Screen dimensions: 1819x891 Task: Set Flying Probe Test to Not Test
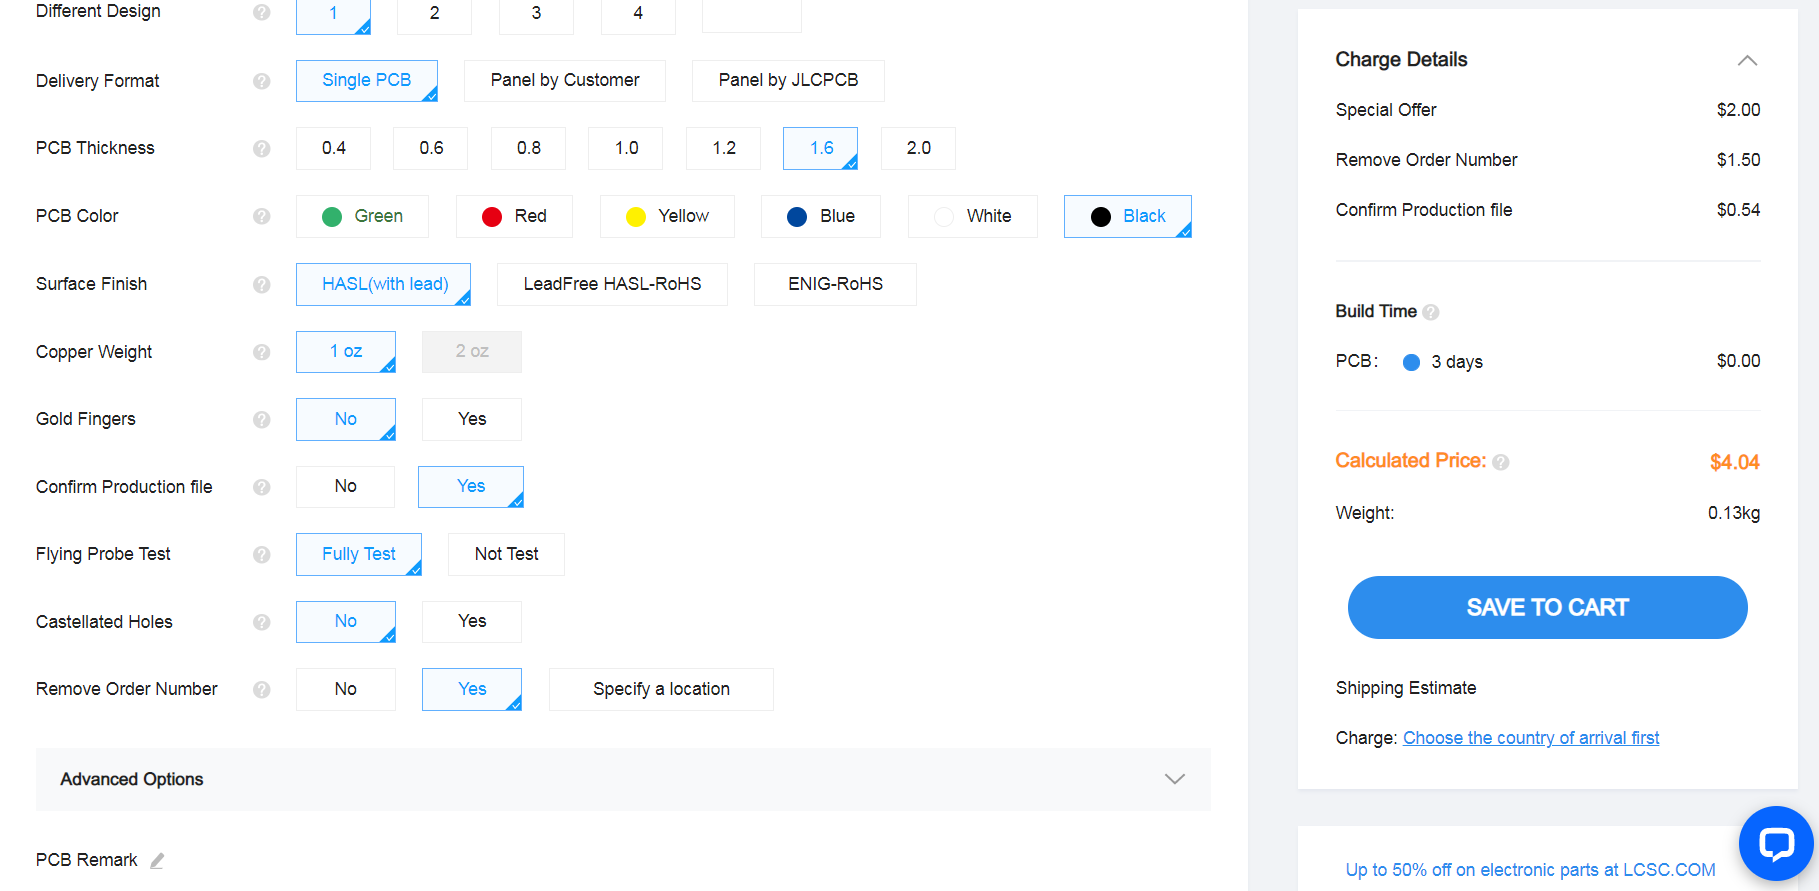point(506,554)
